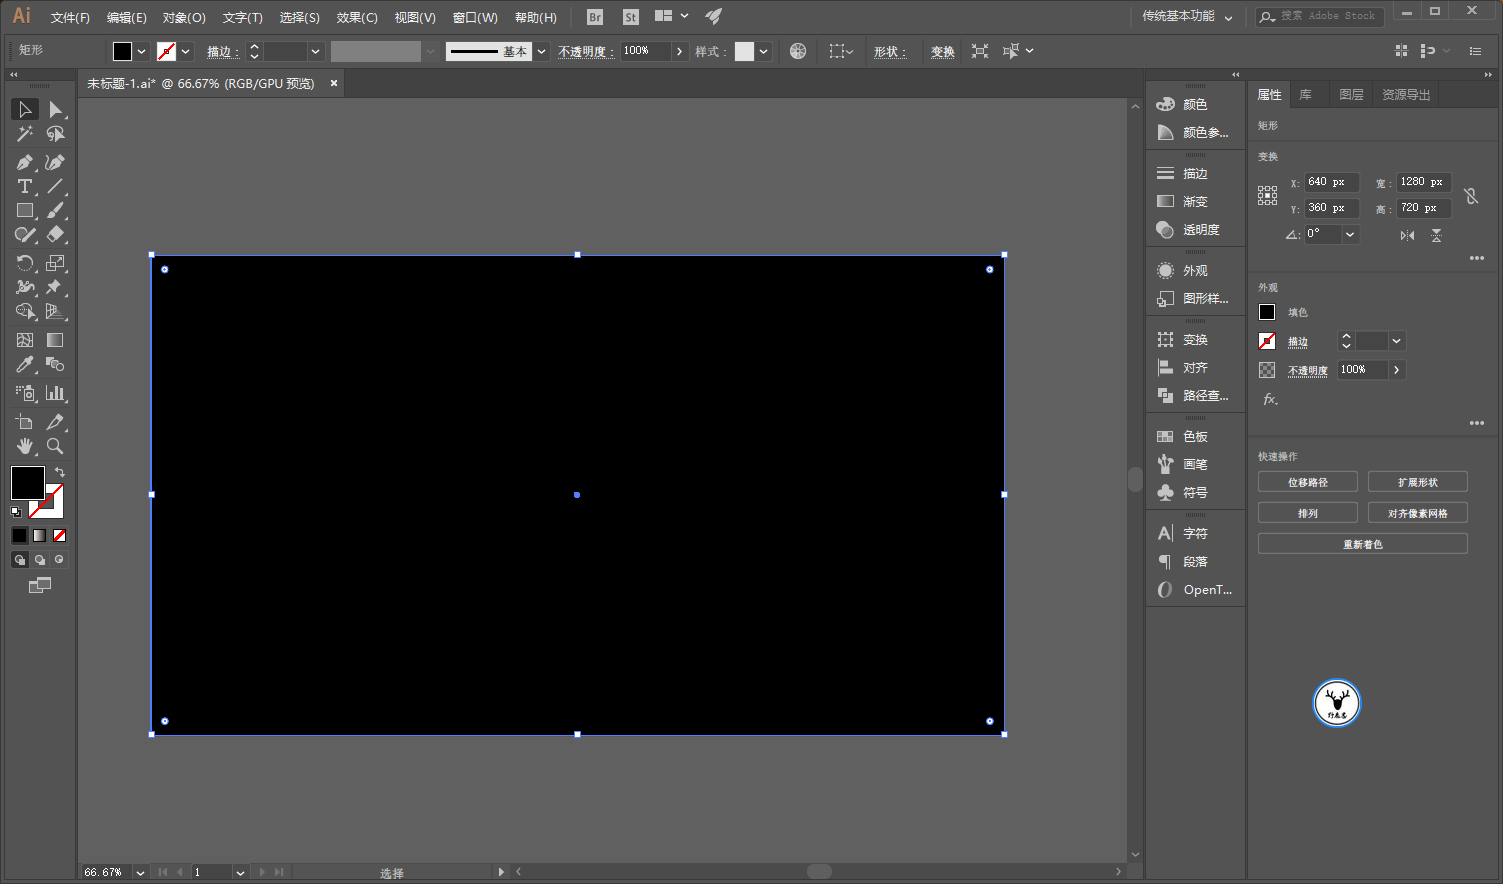Switch to the 资源导出 tab
The height and width of the screenshot is (884, 1503).
coord(1406,94)
